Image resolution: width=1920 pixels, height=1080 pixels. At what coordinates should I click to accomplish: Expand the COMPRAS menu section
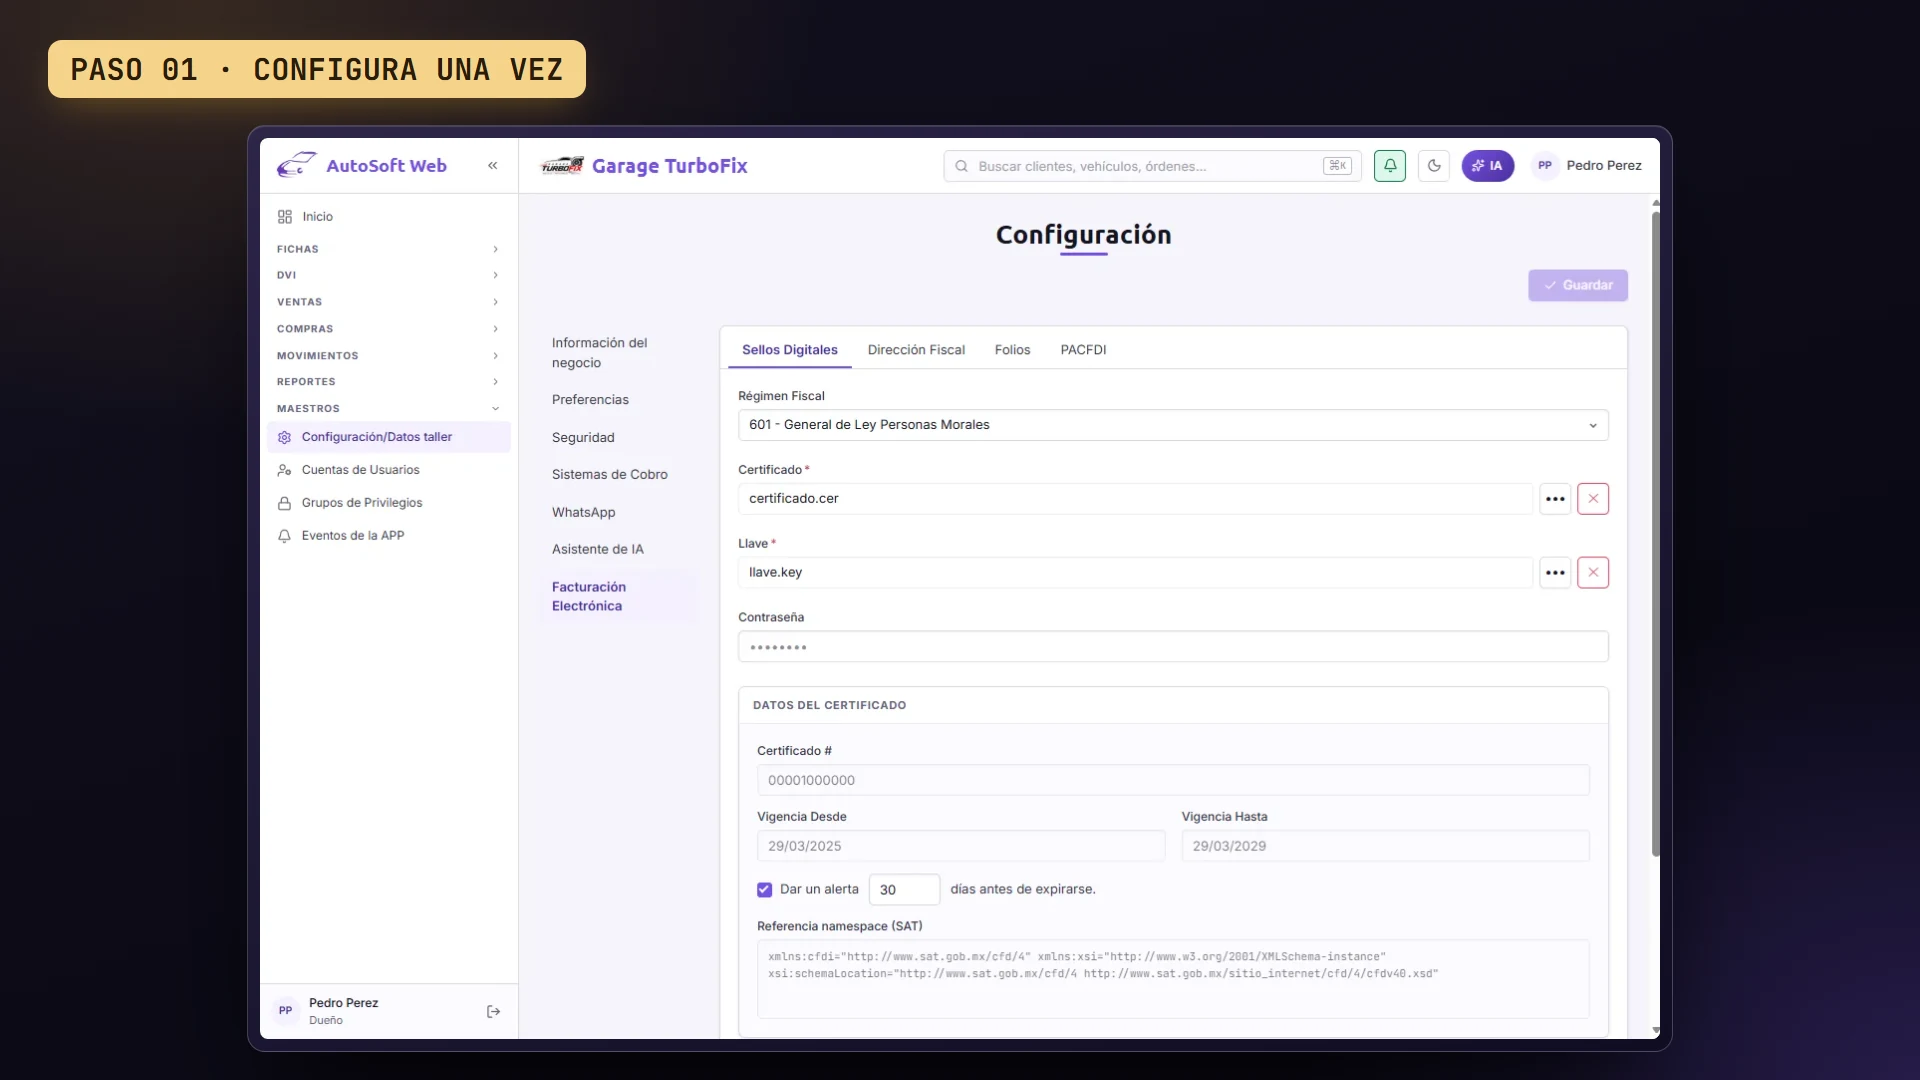(389, 329)
